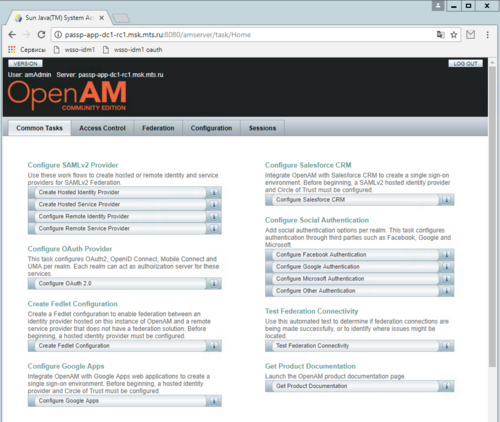Open info icon beside Get Product Documentation button

(x=447, y=386)
